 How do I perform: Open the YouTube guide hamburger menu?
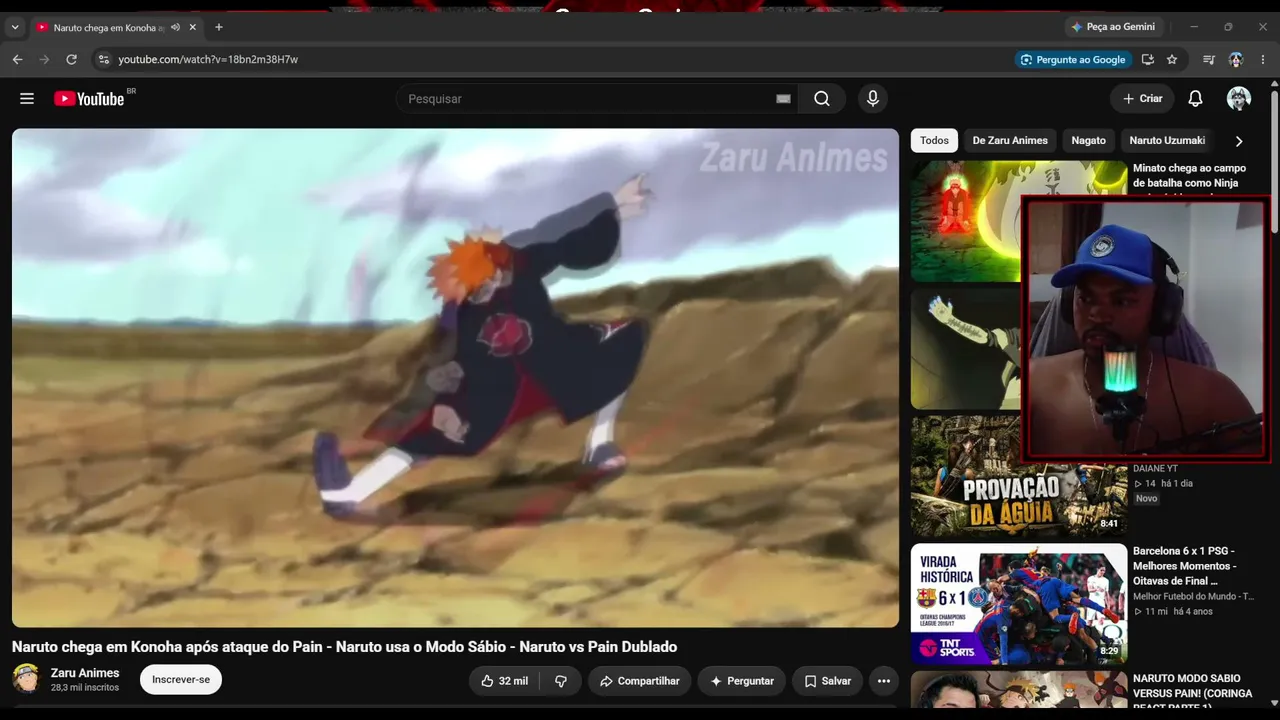click(27, 99)
